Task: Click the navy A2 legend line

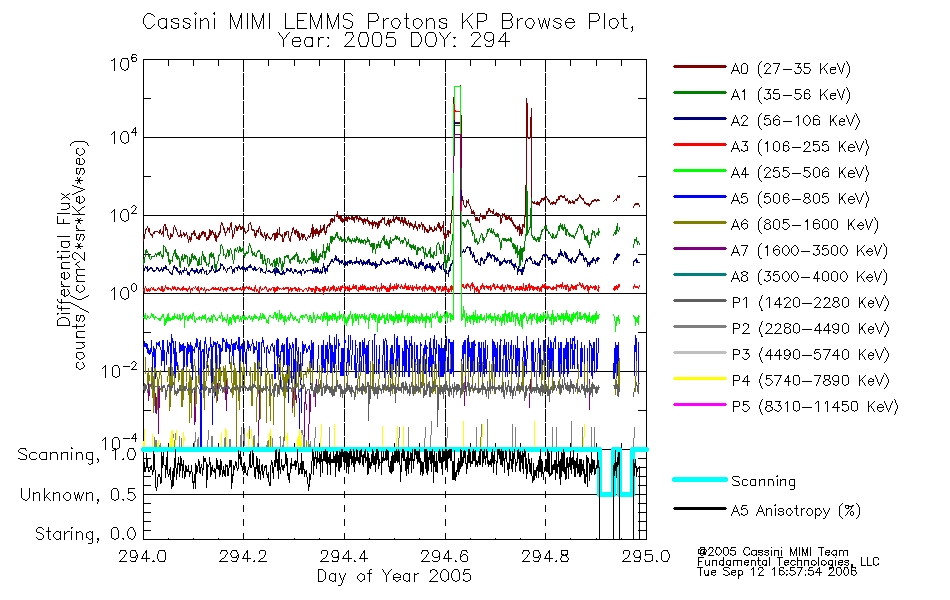Action: coord(700,119)
